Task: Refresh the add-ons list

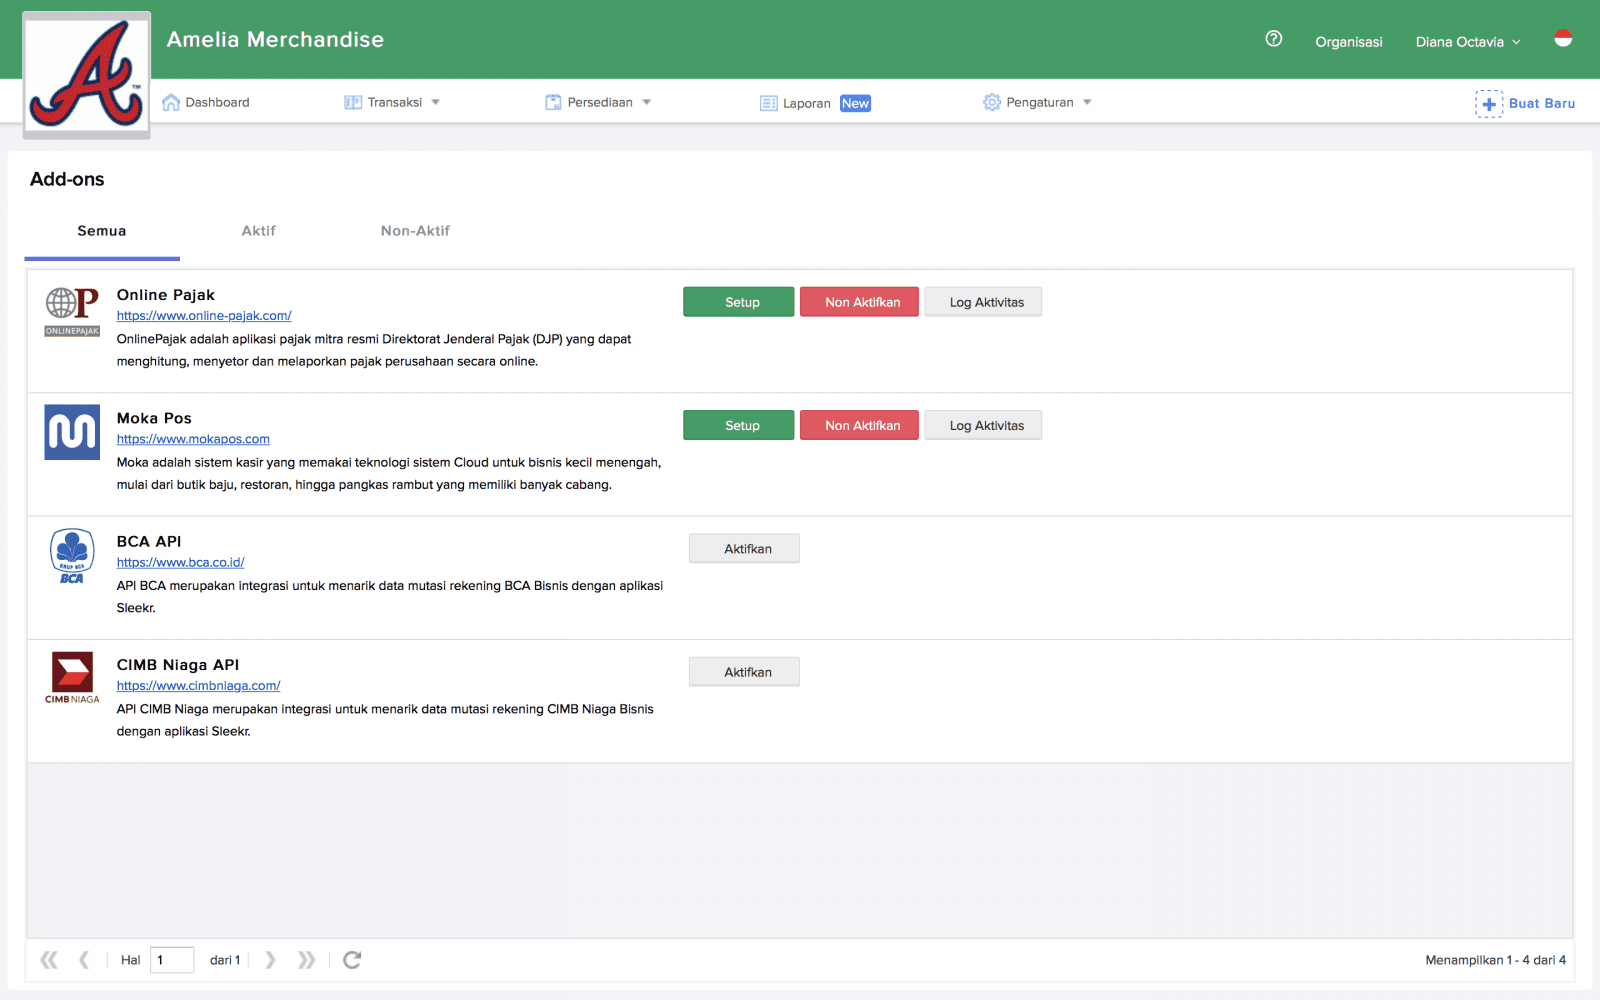Action: 352,960
